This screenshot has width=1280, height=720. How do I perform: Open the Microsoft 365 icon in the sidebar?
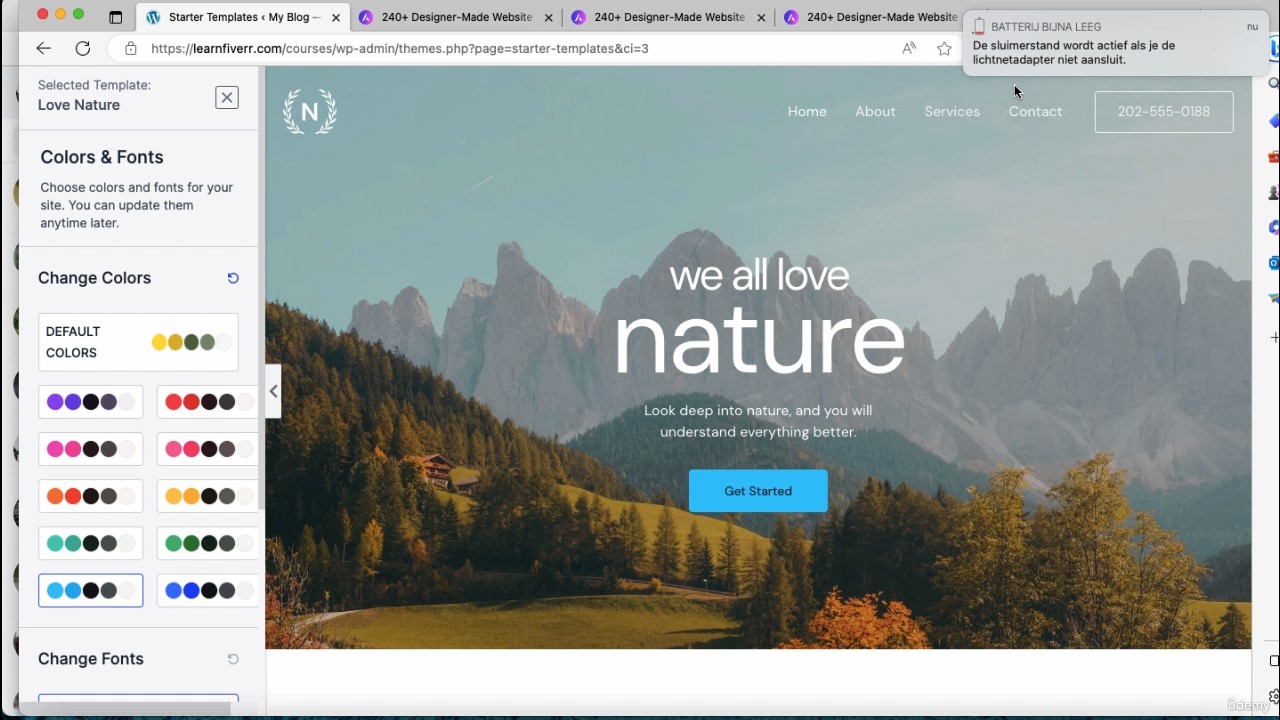1274,228
